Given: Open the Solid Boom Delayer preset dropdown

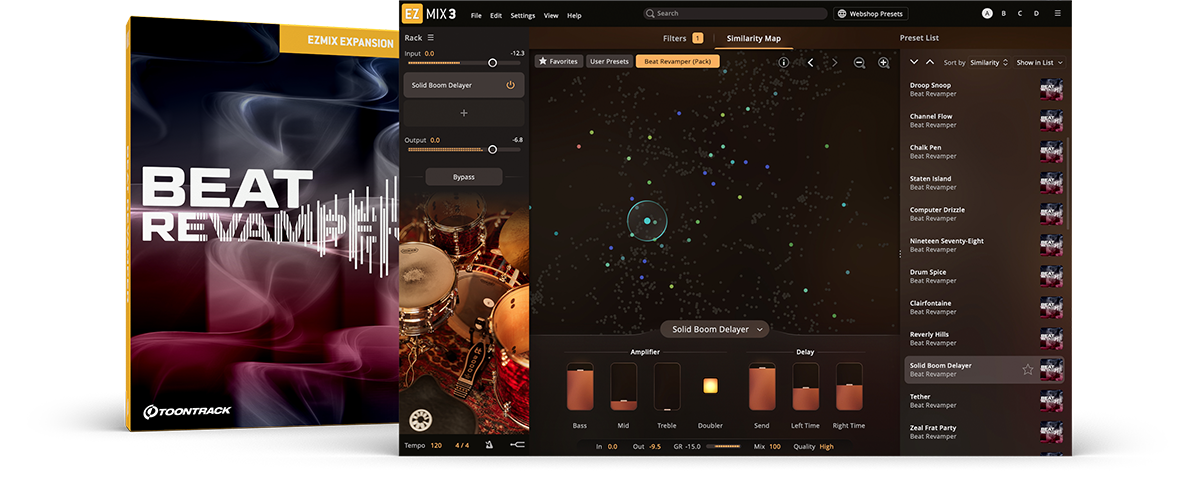Looking at the screenshot, I should [x=714, y=329].
